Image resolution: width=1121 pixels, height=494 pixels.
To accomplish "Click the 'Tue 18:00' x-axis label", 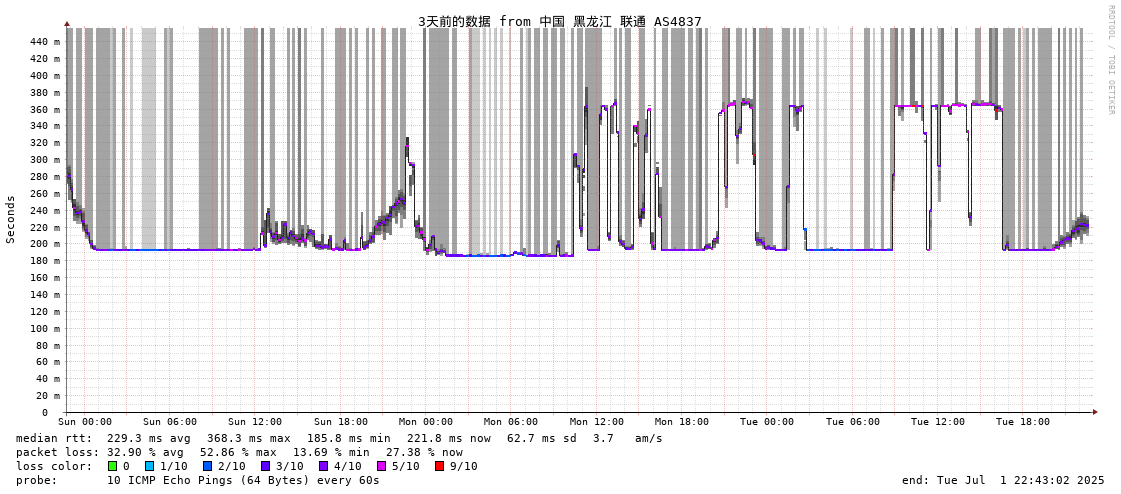I will click(1023, 422).
